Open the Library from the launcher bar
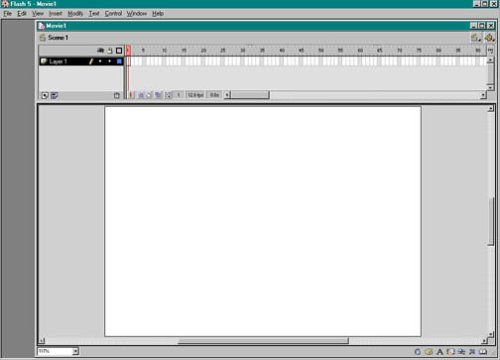The image size is (500, 360). point(483,352)
